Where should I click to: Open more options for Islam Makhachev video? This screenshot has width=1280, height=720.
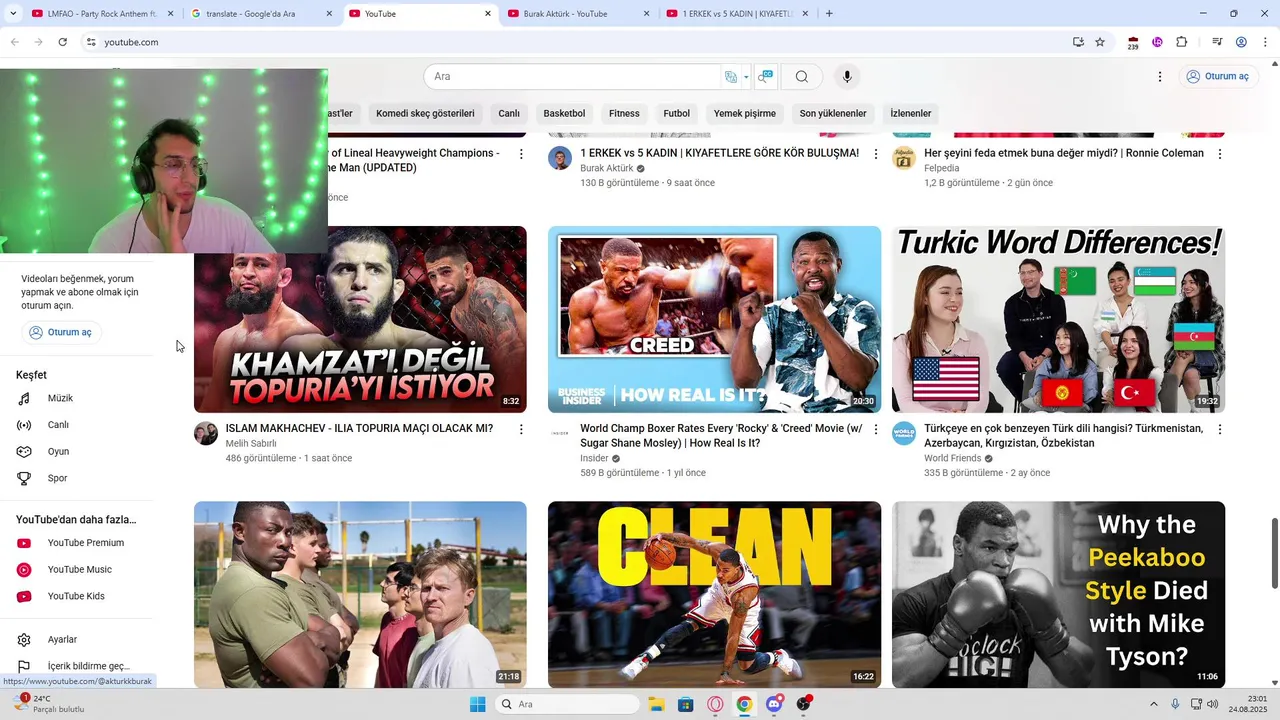click(x=521, y=429)
